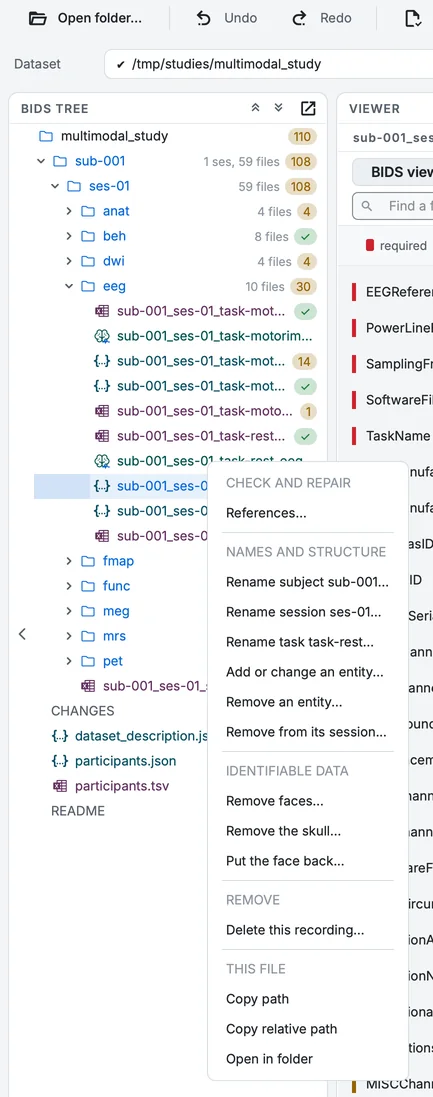The height and width of the screenshot is (1097, 433).
Task: Select README file in tree
Action: [x=78, y=811]
